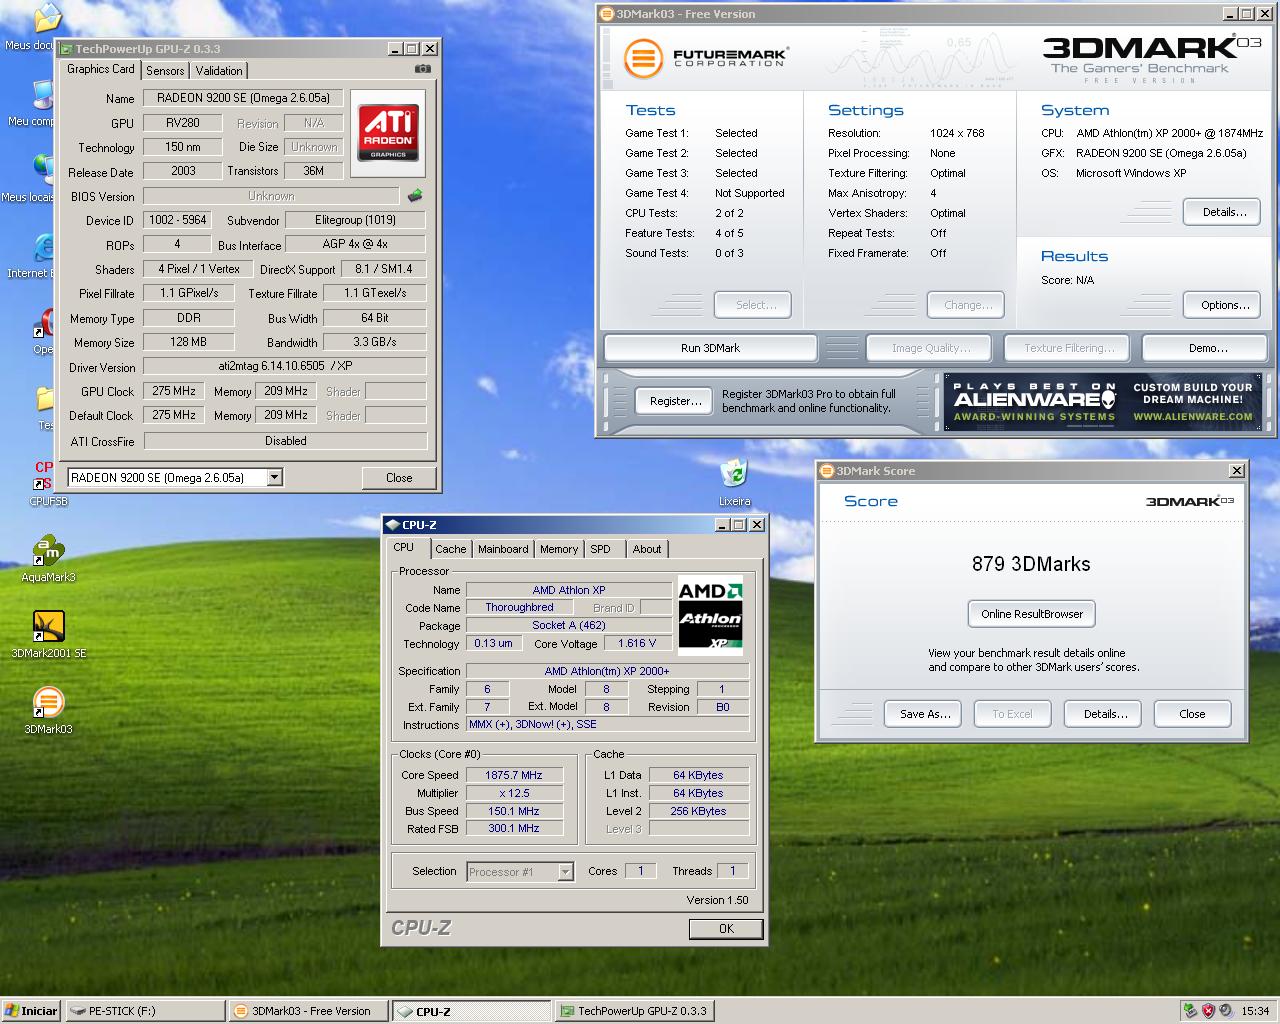Open the Memory tab in CPU-Z

tap(559, 549)
